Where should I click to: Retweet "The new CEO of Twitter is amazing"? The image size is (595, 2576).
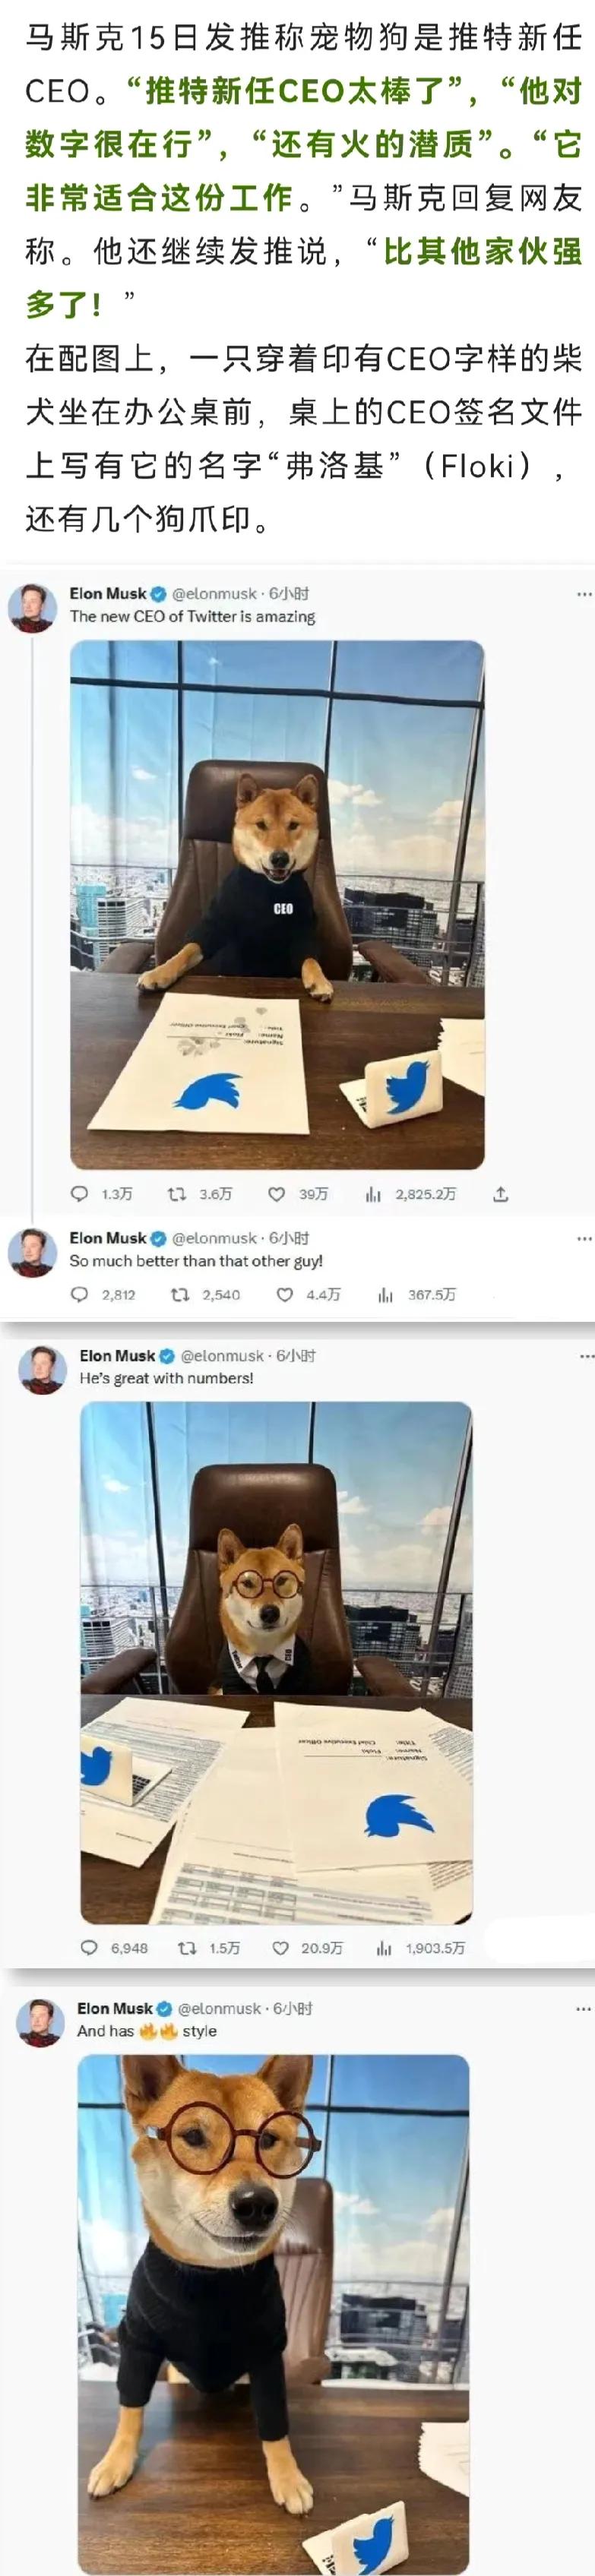(x=177, y=1193)
